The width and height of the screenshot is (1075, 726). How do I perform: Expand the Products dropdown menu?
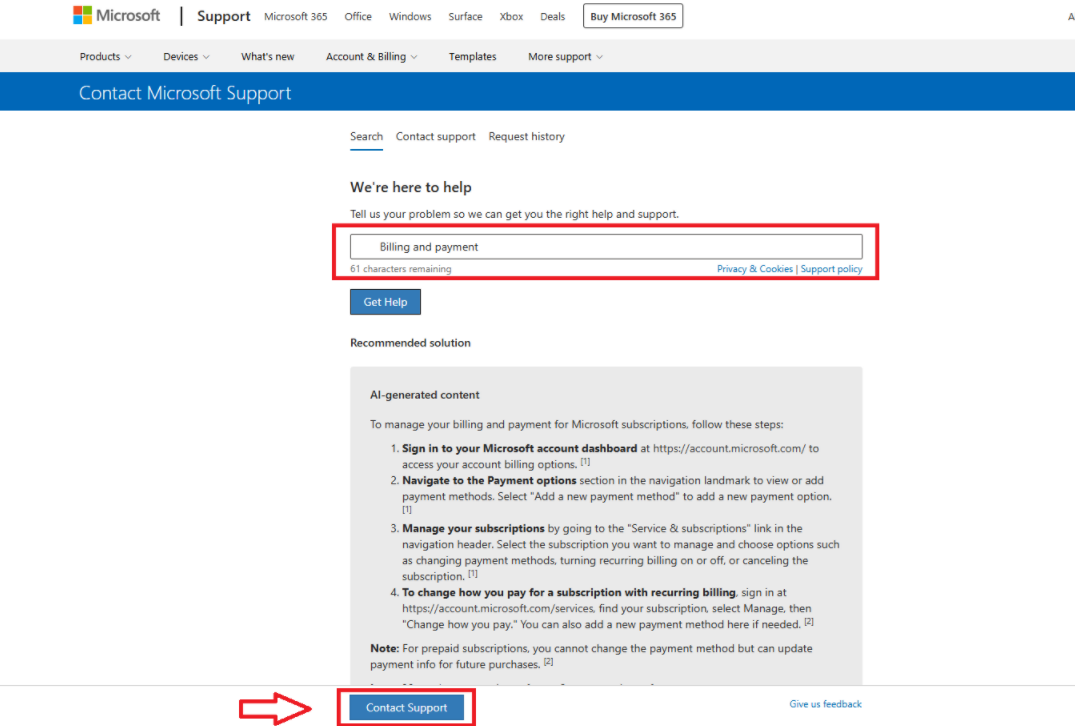click(x=106, y=56)
